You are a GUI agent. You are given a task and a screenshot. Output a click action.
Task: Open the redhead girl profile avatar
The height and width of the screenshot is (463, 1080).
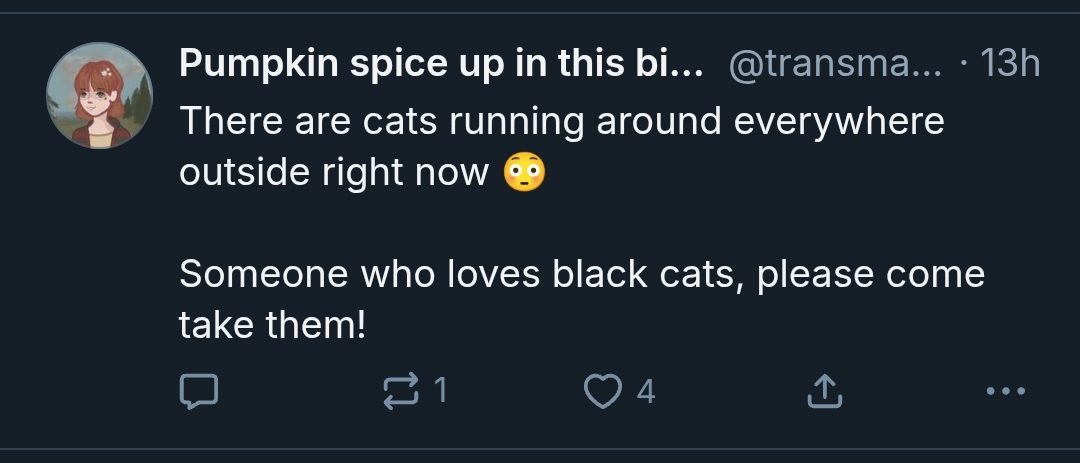click(x=99, y=95)
